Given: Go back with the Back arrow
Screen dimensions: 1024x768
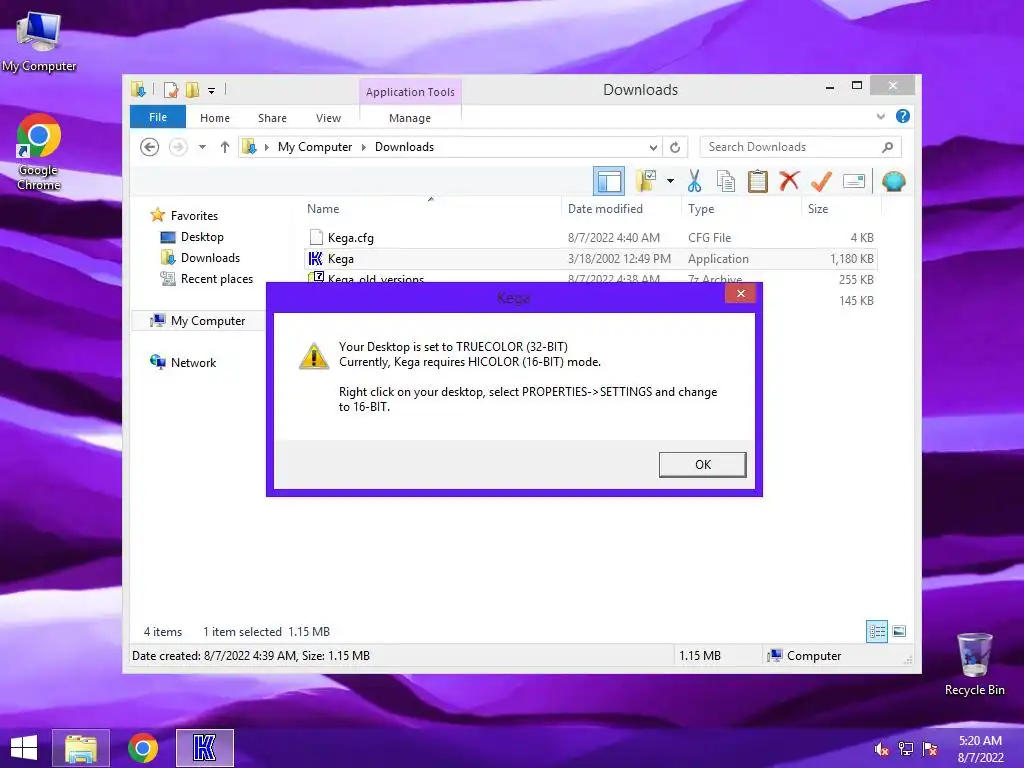Looking at the screenshot, I should (x=150, y=147).
